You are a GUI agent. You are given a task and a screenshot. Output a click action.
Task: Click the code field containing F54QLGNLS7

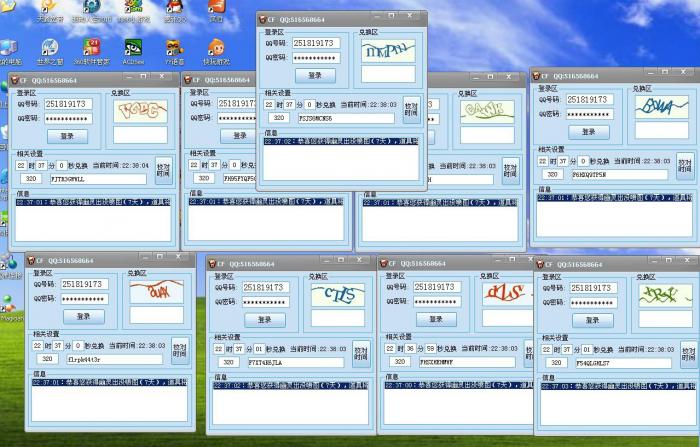click(x=623, y=363)
